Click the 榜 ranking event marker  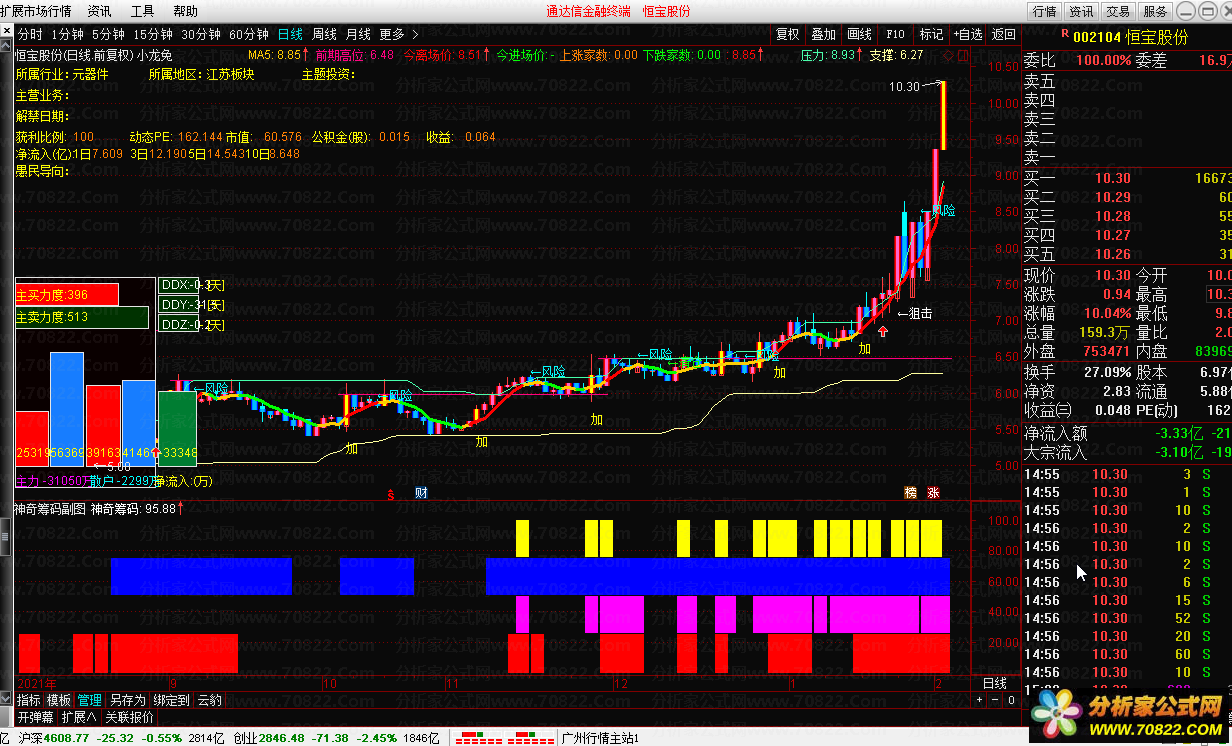click(910, 492)
